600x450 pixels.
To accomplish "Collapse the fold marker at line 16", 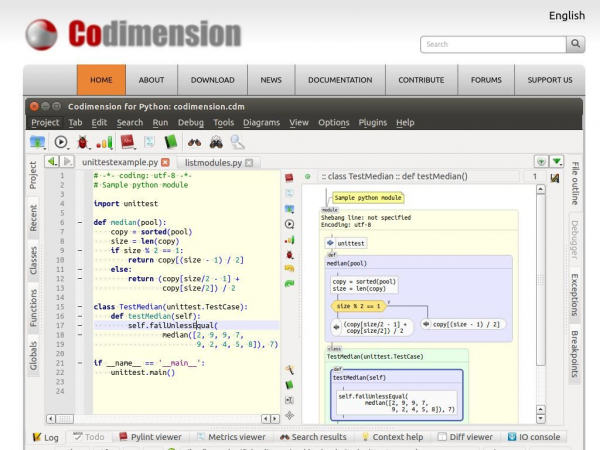I will [x=80, y=316].
